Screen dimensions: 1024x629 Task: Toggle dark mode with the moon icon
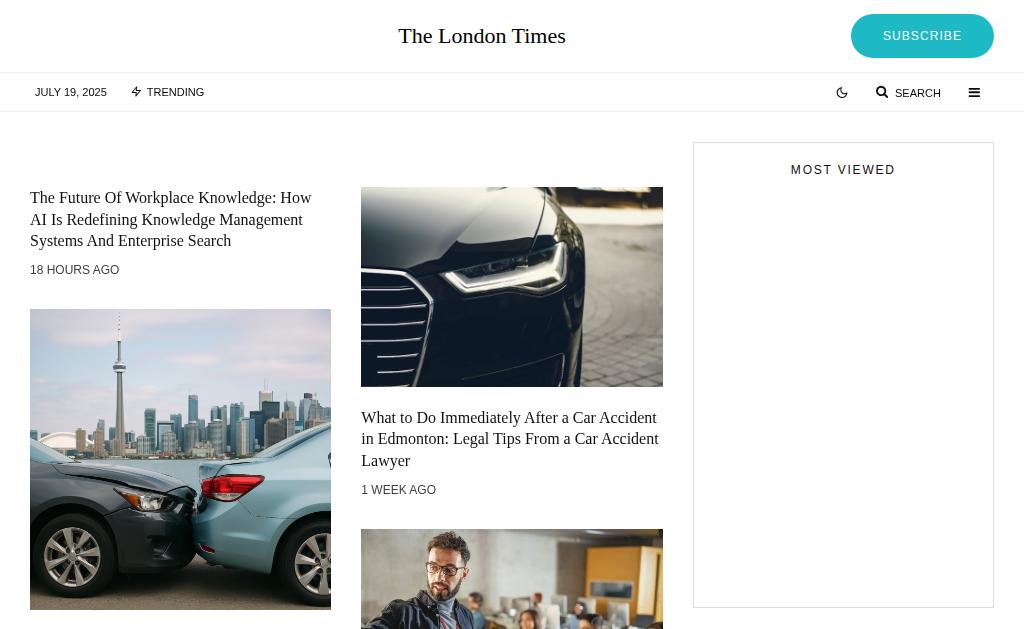pyautogui.click(x=842, y=93)
